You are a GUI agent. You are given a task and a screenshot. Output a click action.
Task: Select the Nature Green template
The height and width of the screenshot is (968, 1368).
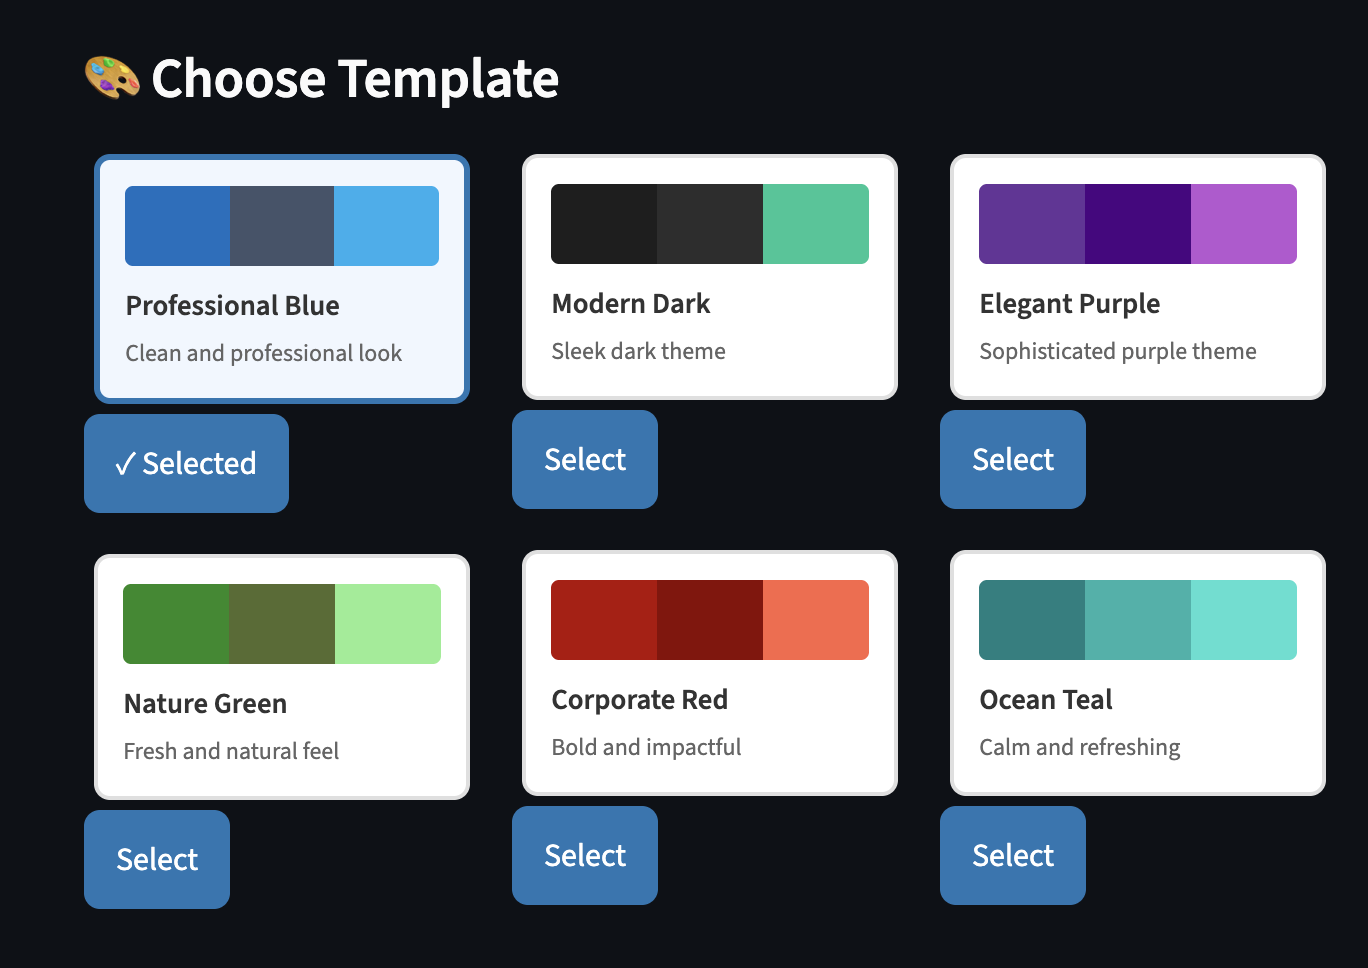pos(156,859)
